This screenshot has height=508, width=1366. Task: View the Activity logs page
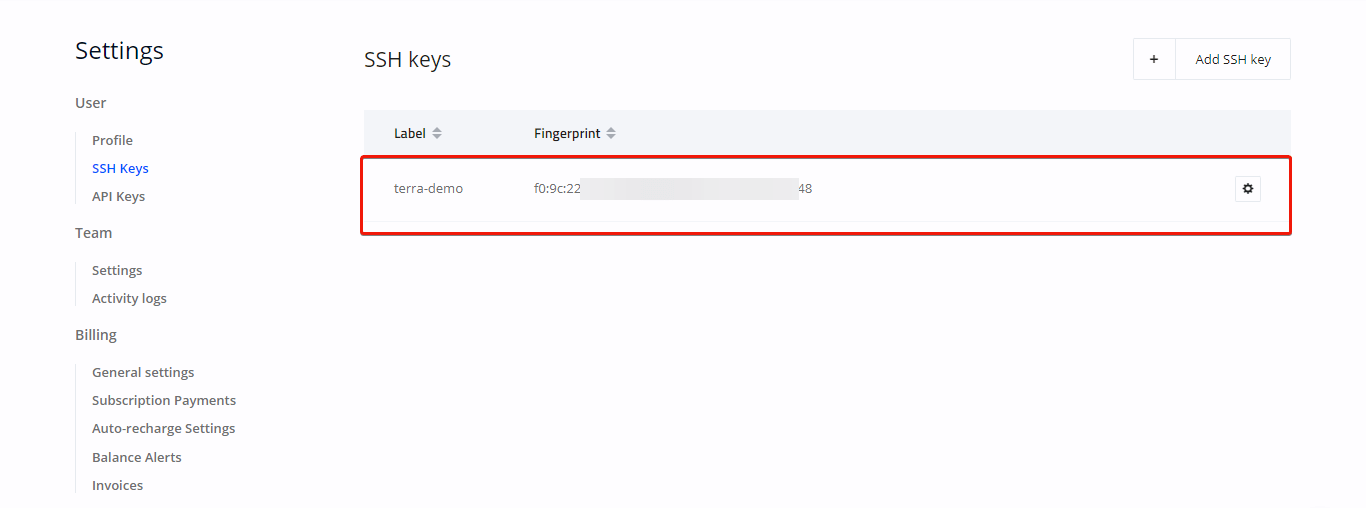point(129,298)
